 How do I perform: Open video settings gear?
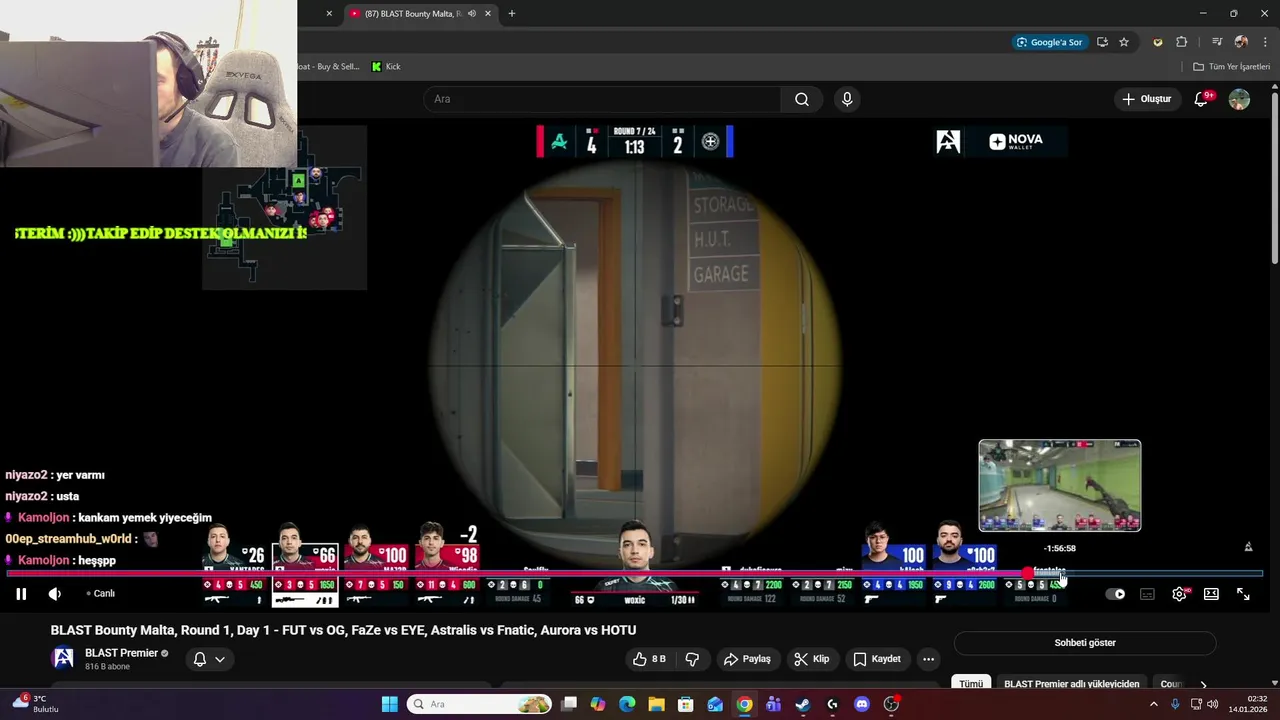pos(1180,594)
